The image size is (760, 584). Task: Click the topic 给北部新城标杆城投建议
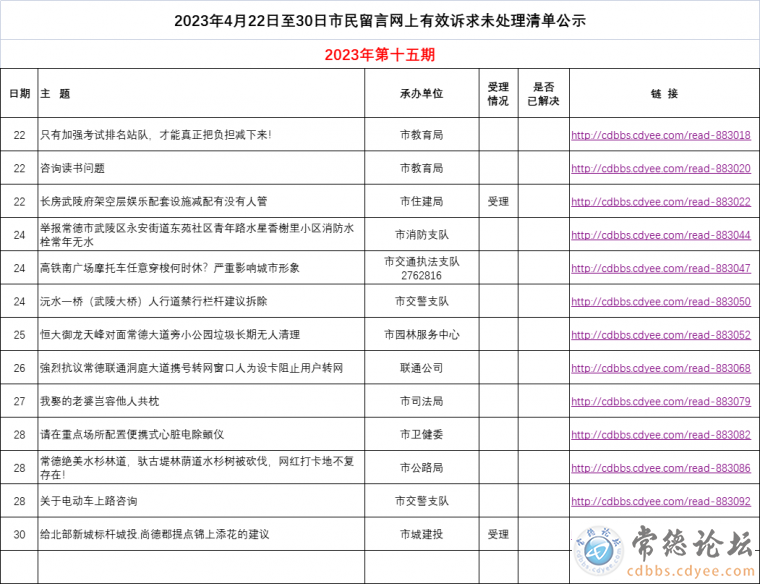point(155,534)
